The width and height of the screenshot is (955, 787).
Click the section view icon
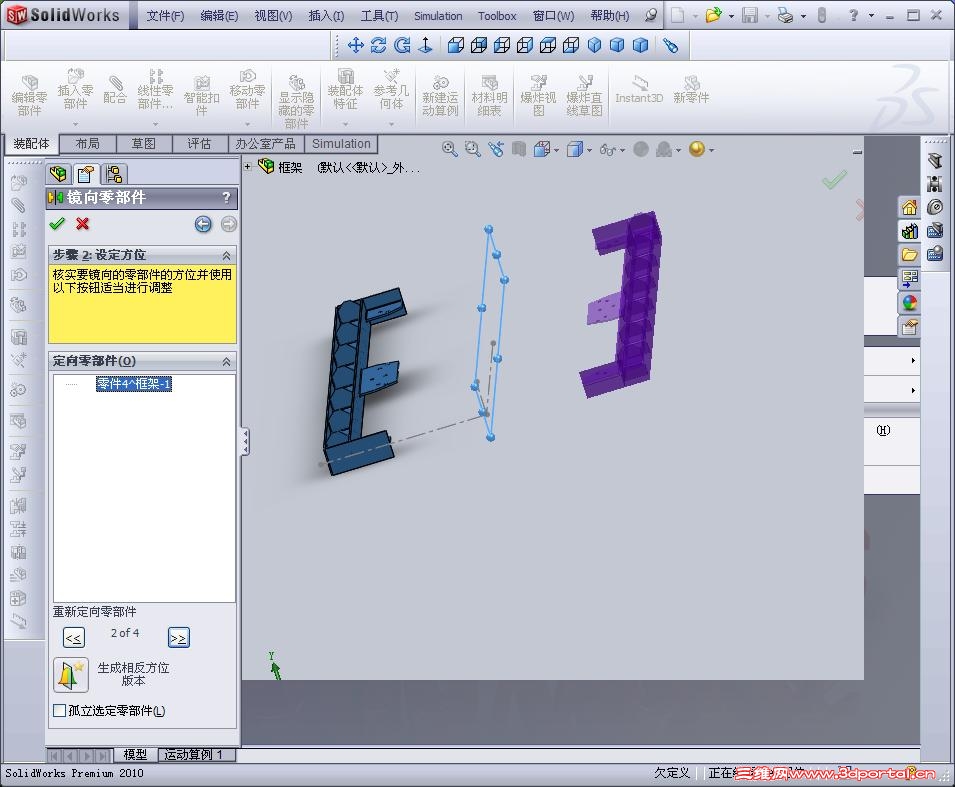point(519,149)
